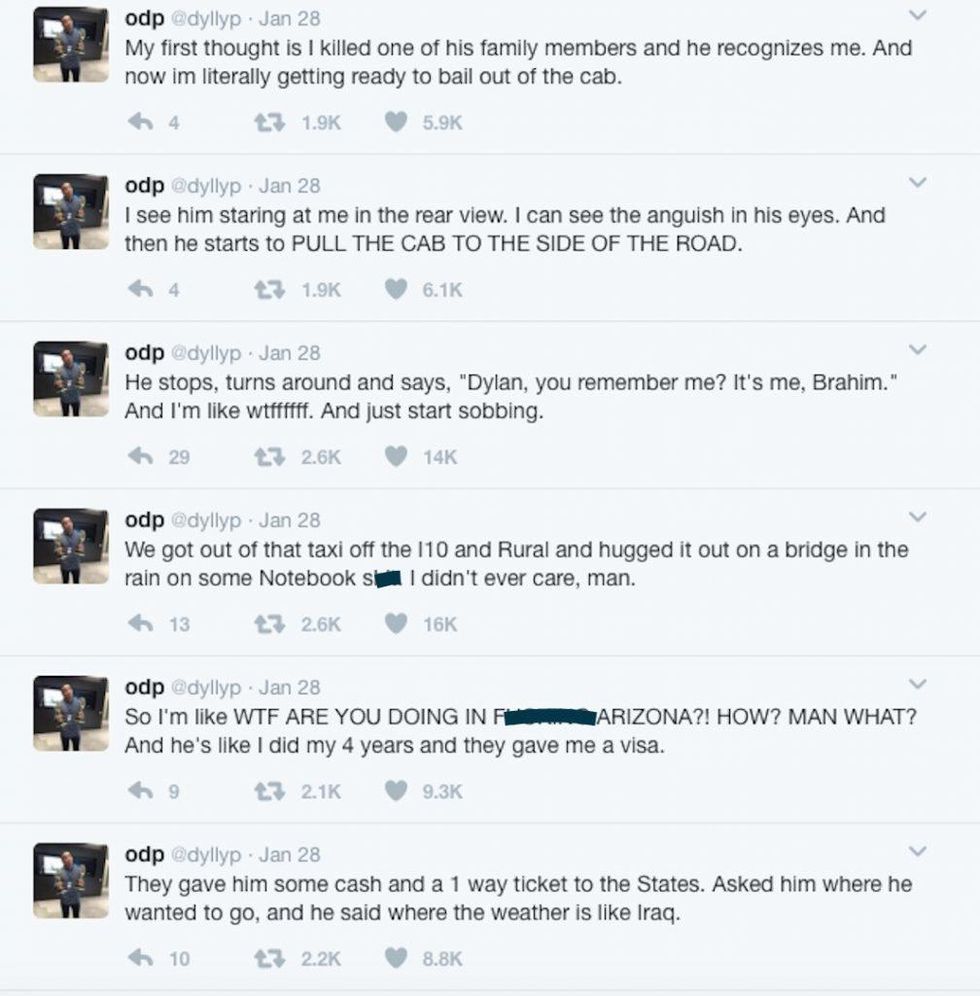
Task: Open the Jan 28 timestamp on rear view tweet
Action: click(x=290, y=186)
